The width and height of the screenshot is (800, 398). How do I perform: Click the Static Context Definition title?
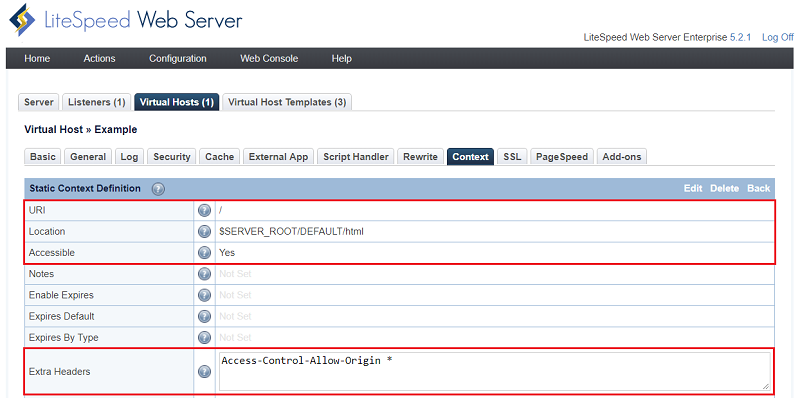[x=85, y=188]
